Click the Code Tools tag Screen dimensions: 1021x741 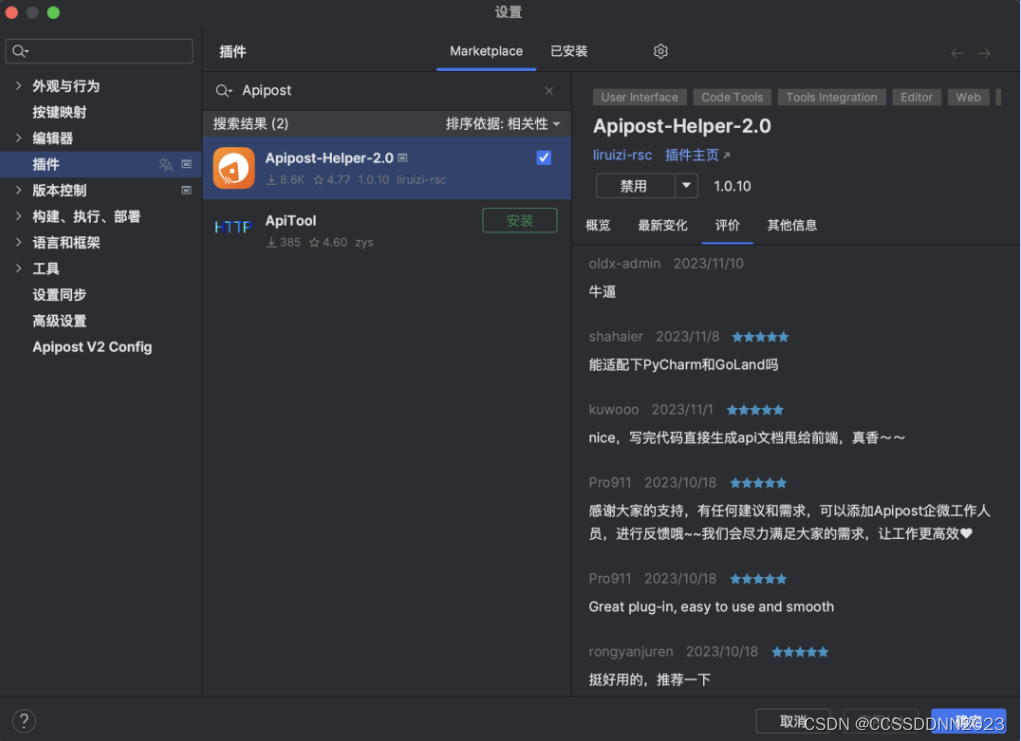point(732,97)
